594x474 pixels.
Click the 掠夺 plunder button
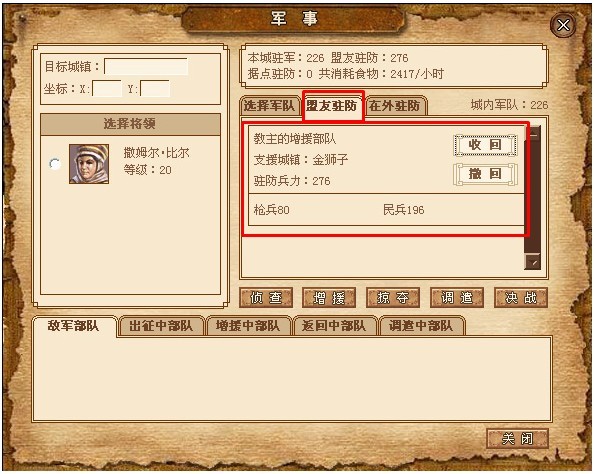pos(393,297)
